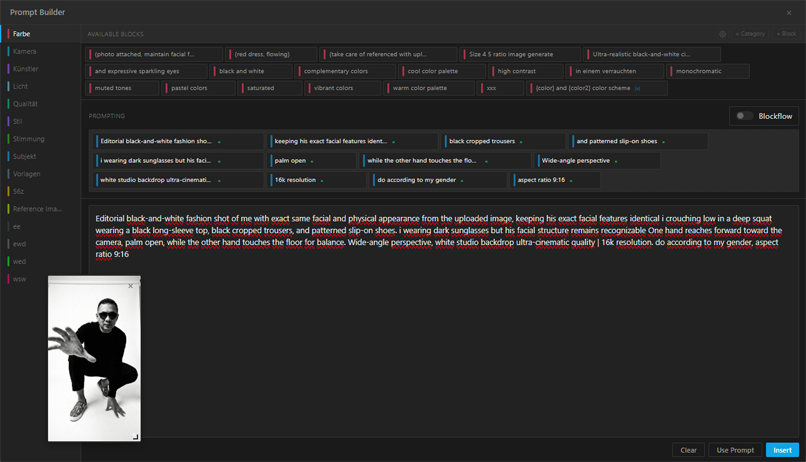
Task: Select the Kamera category
Action: click(x=25, y=51)
